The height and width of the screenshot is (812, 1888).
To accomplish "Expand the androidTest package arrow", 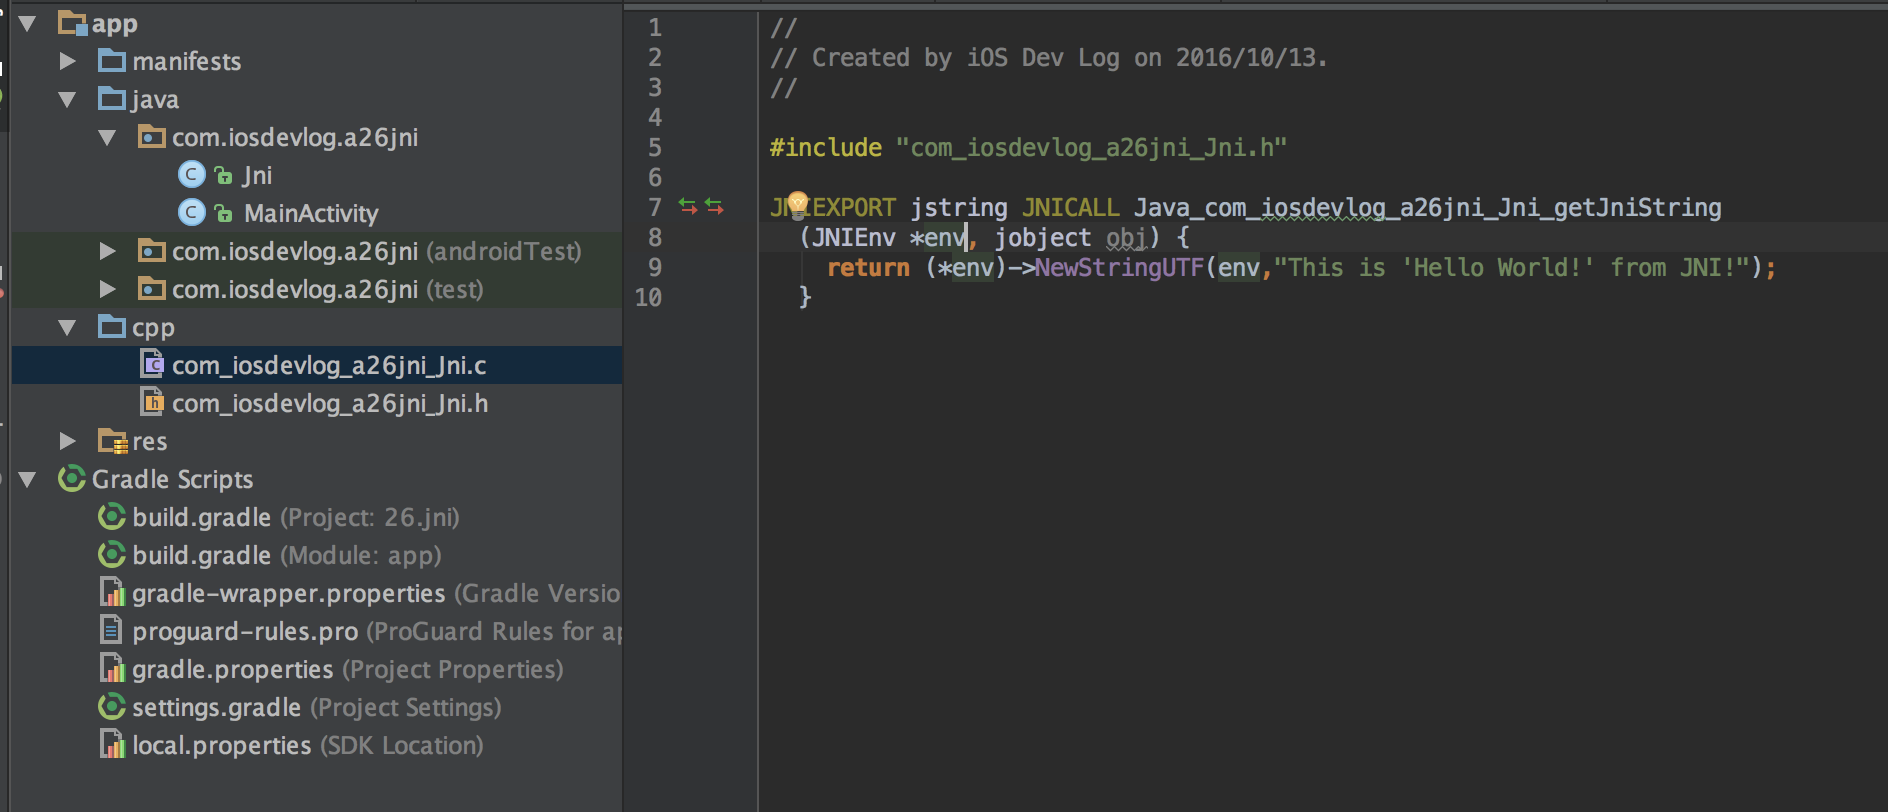I will point(108,251).
